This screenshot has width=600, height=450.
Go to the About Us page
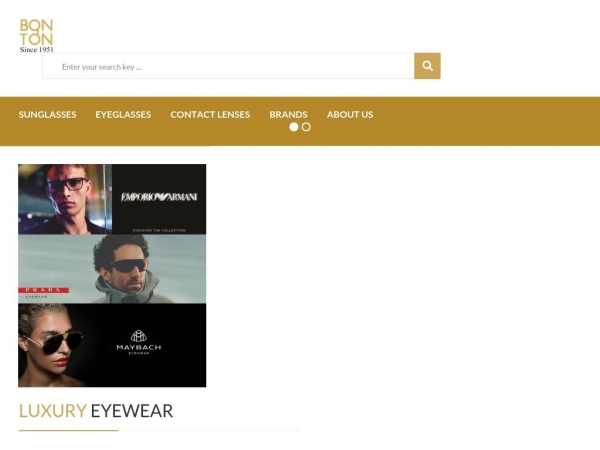coord(350,115)
